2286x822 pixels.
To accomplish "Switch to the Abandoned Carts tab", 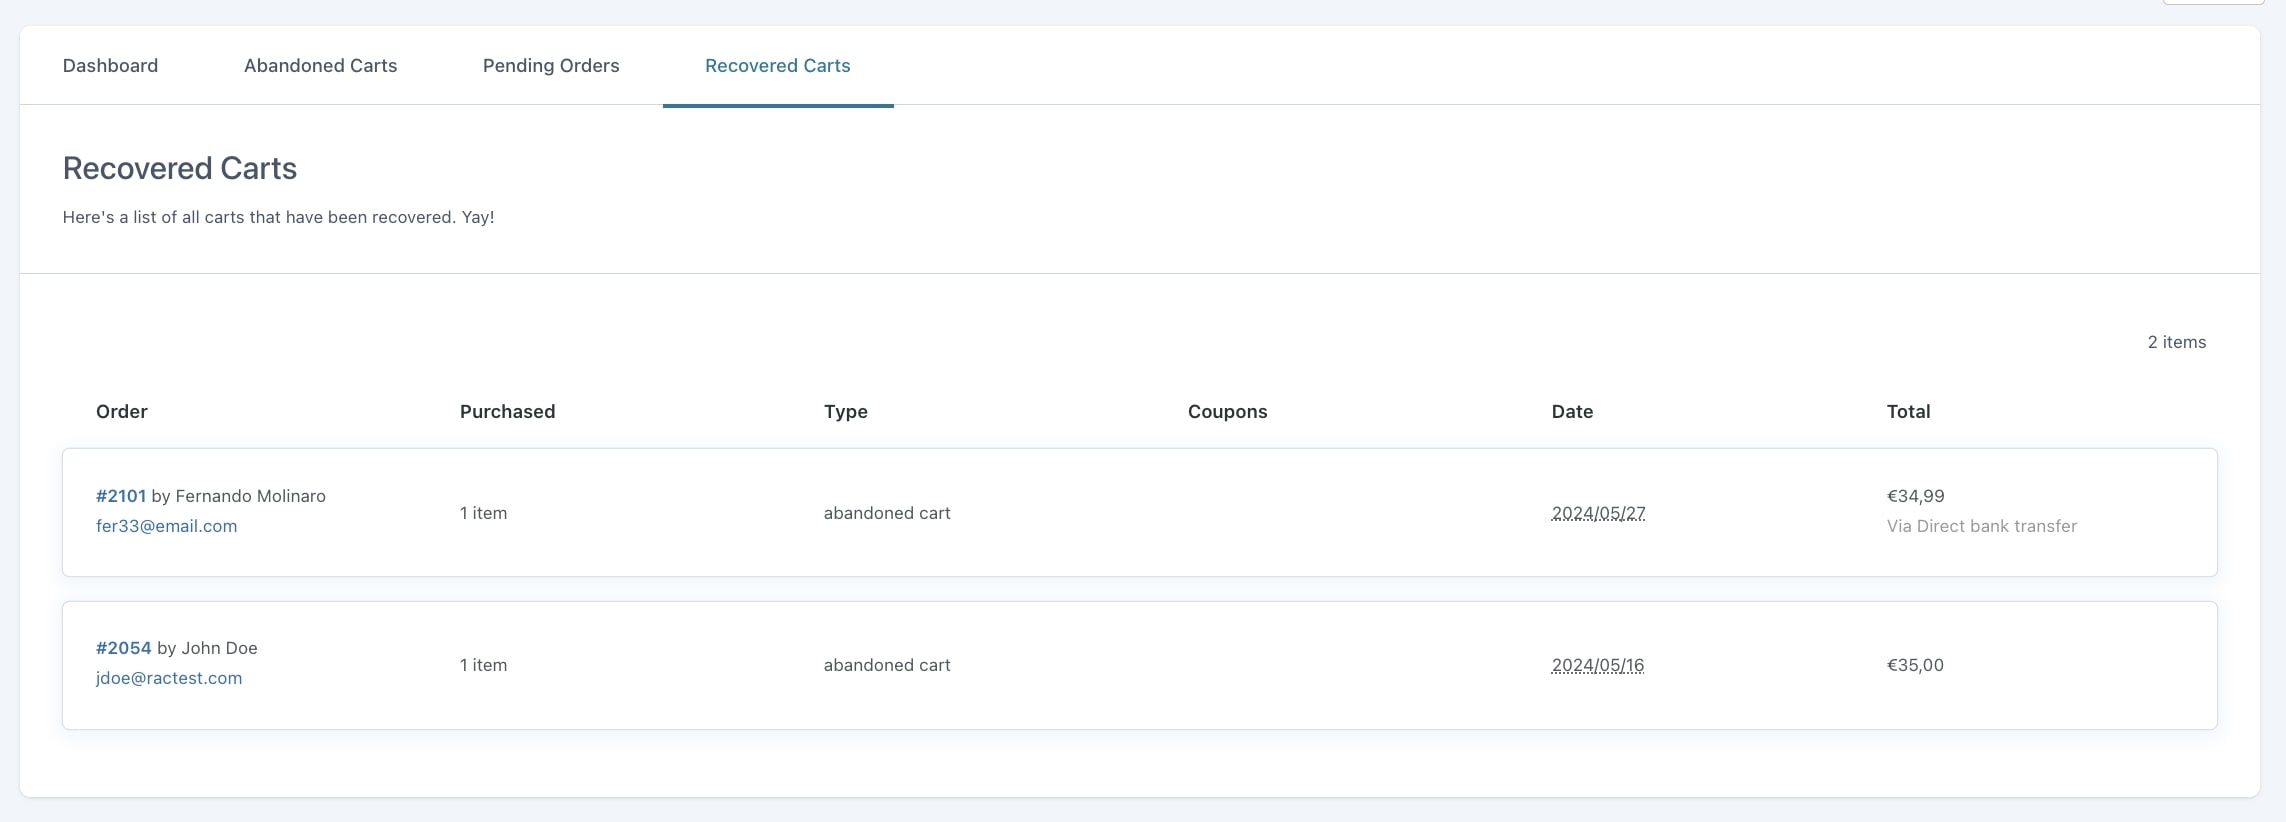I will 320,66.
